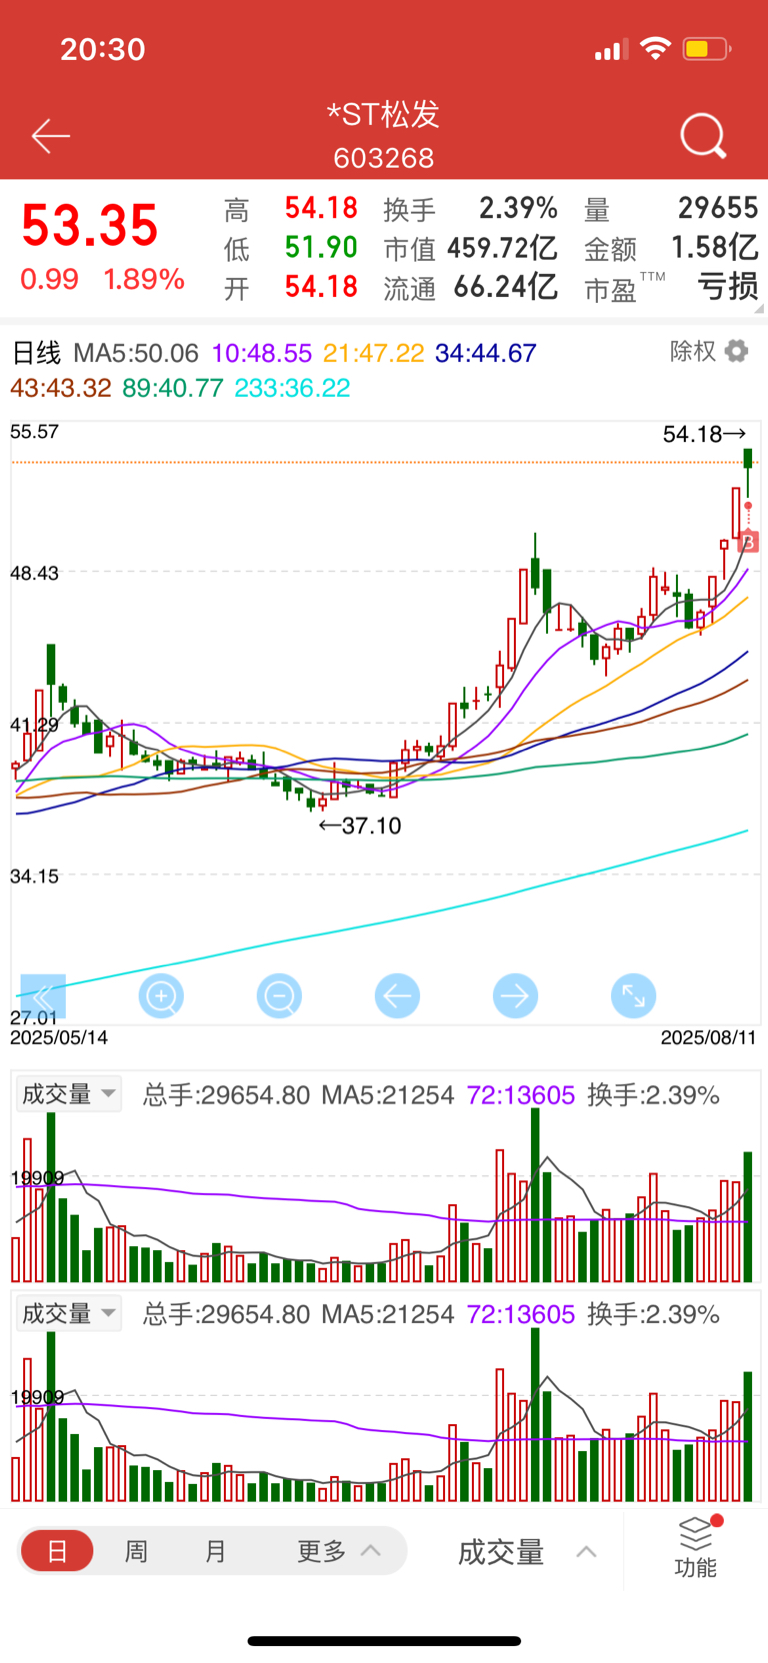
Task: Tap 流通 value 66.24亿
Action: pyautogui.click(x=506, y=287)
